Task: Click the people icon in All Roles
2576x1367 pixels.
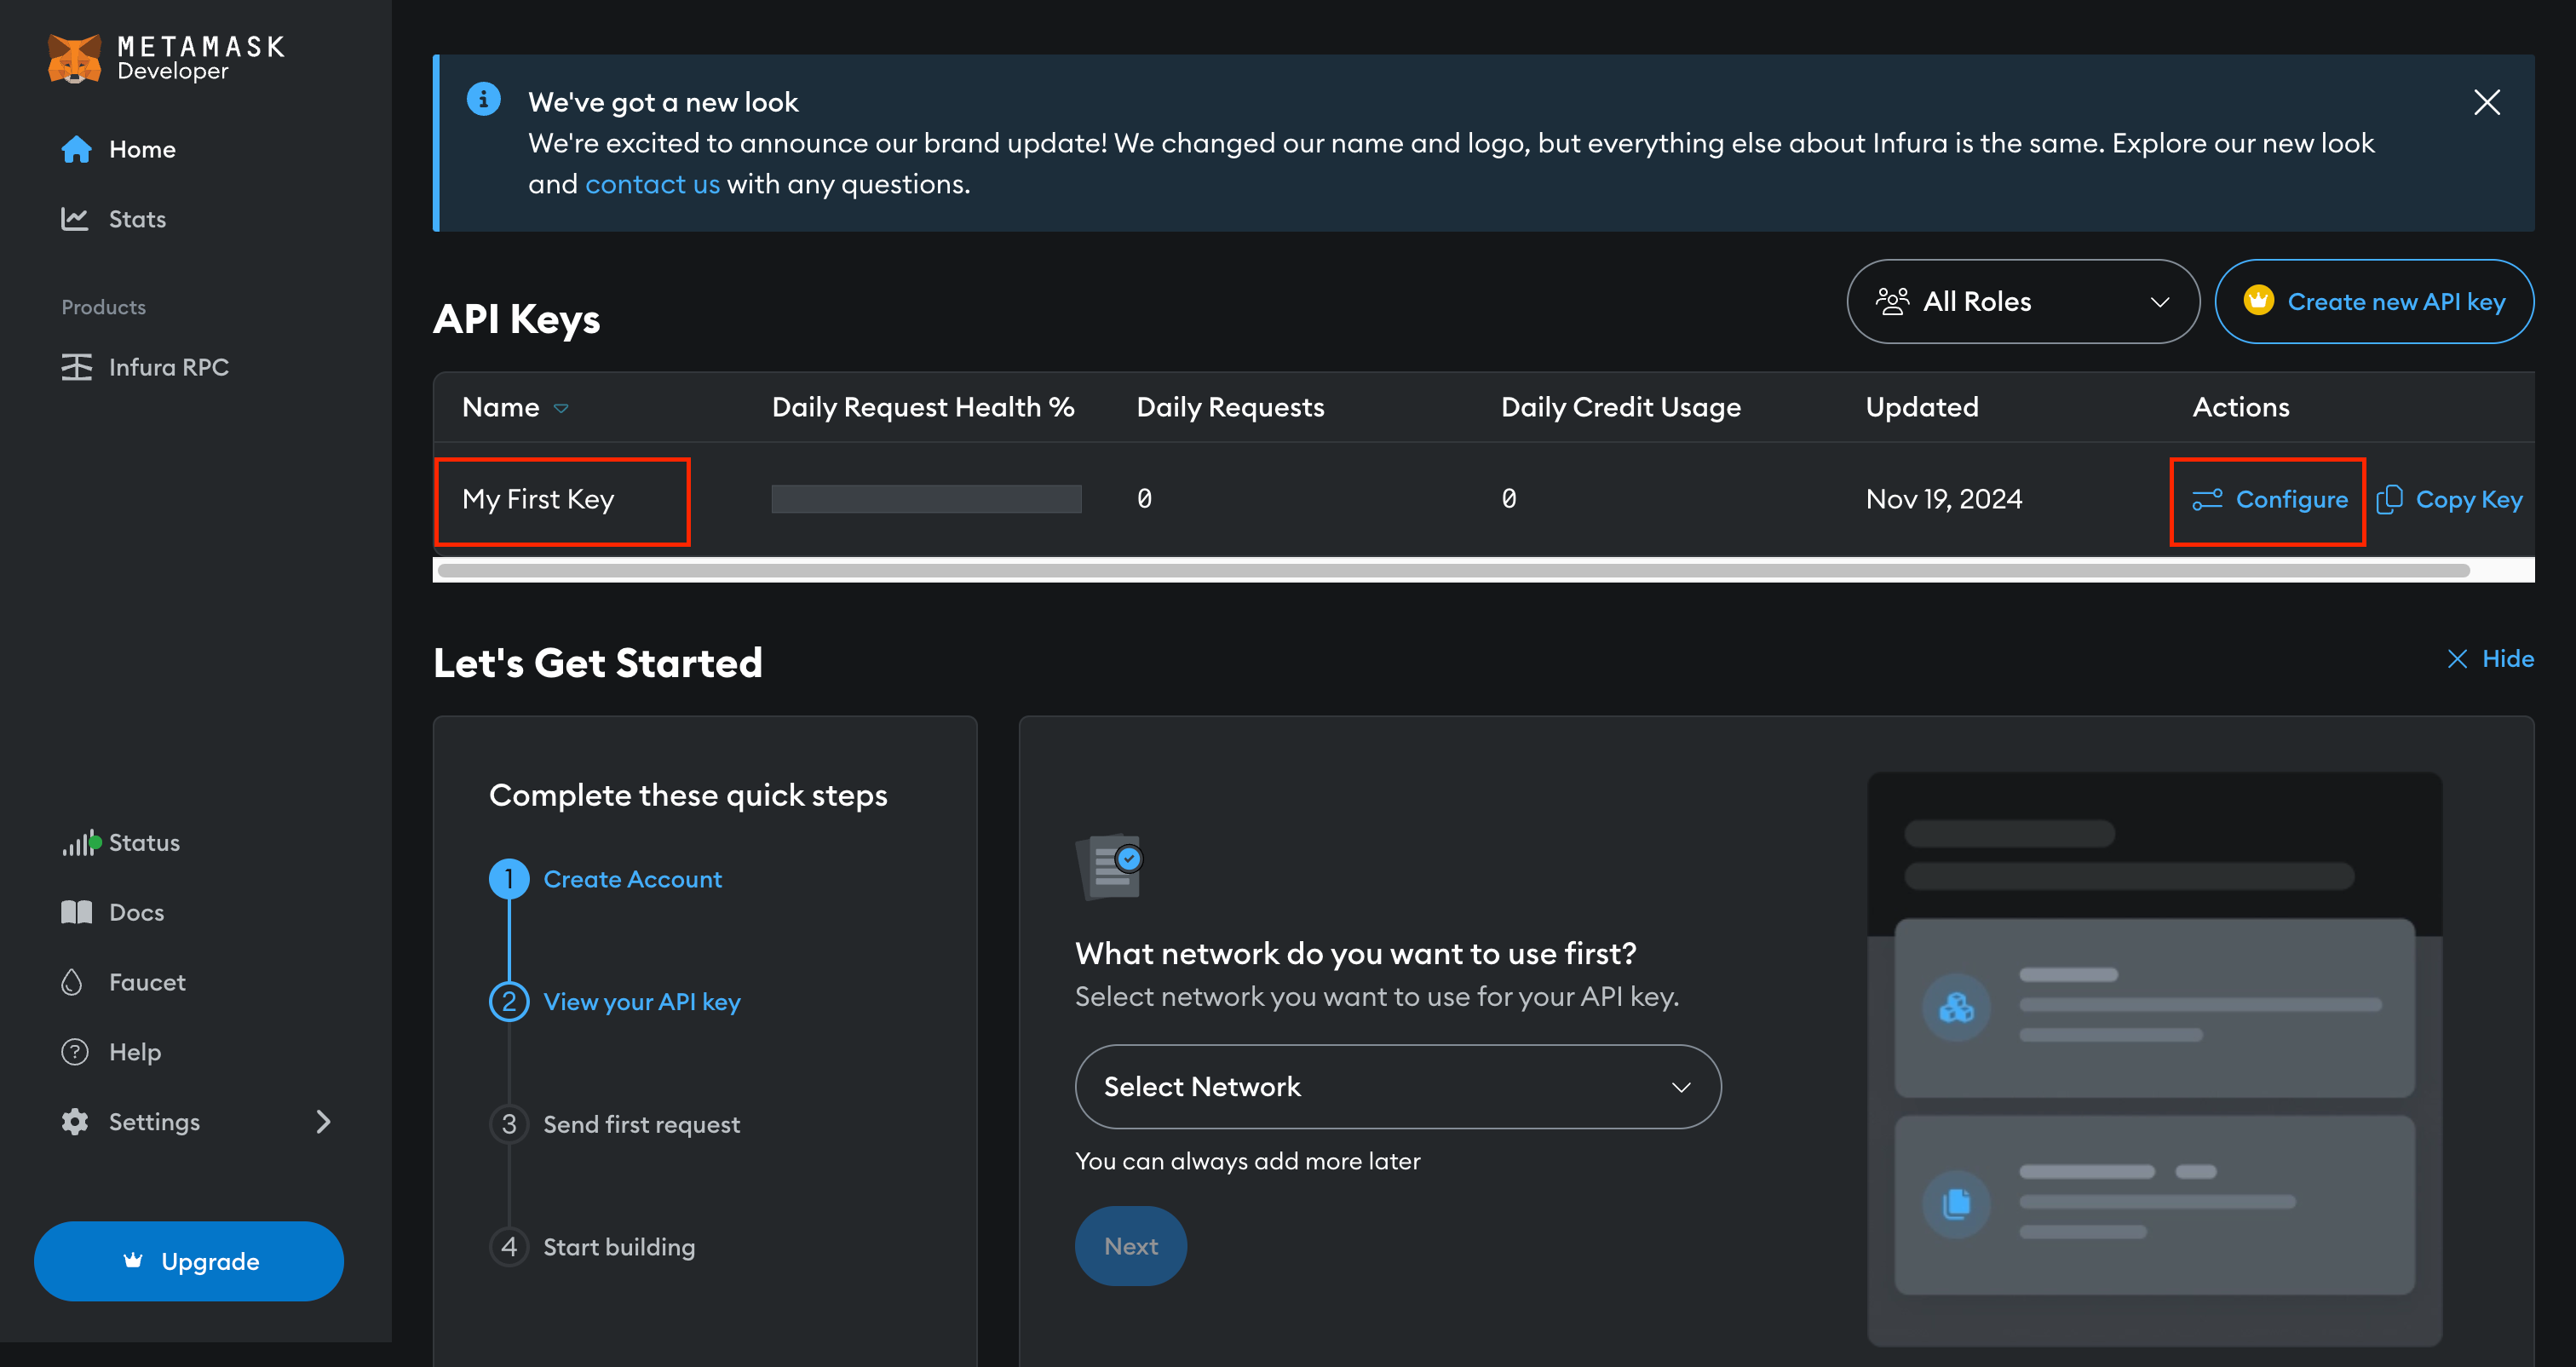Action: pos(1892,301)
